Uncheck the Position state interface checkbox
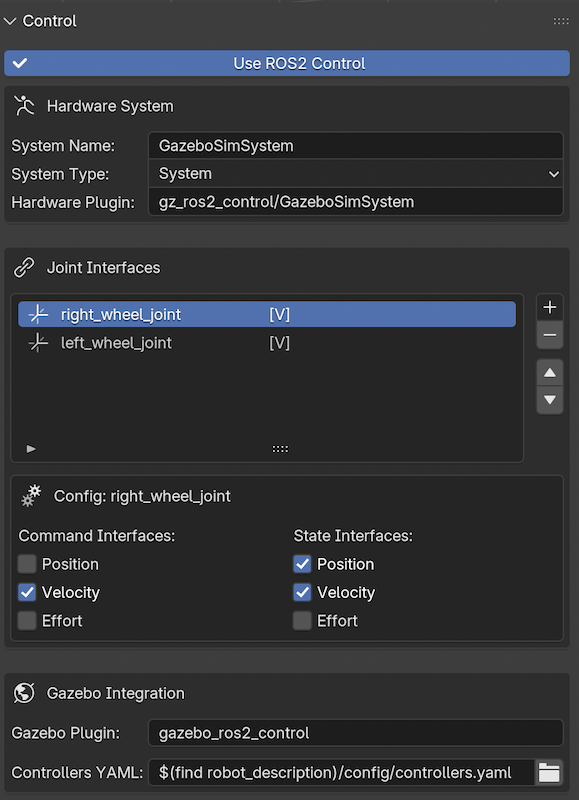Viewport: 579px width, 800px height. [x=303, y=564]
